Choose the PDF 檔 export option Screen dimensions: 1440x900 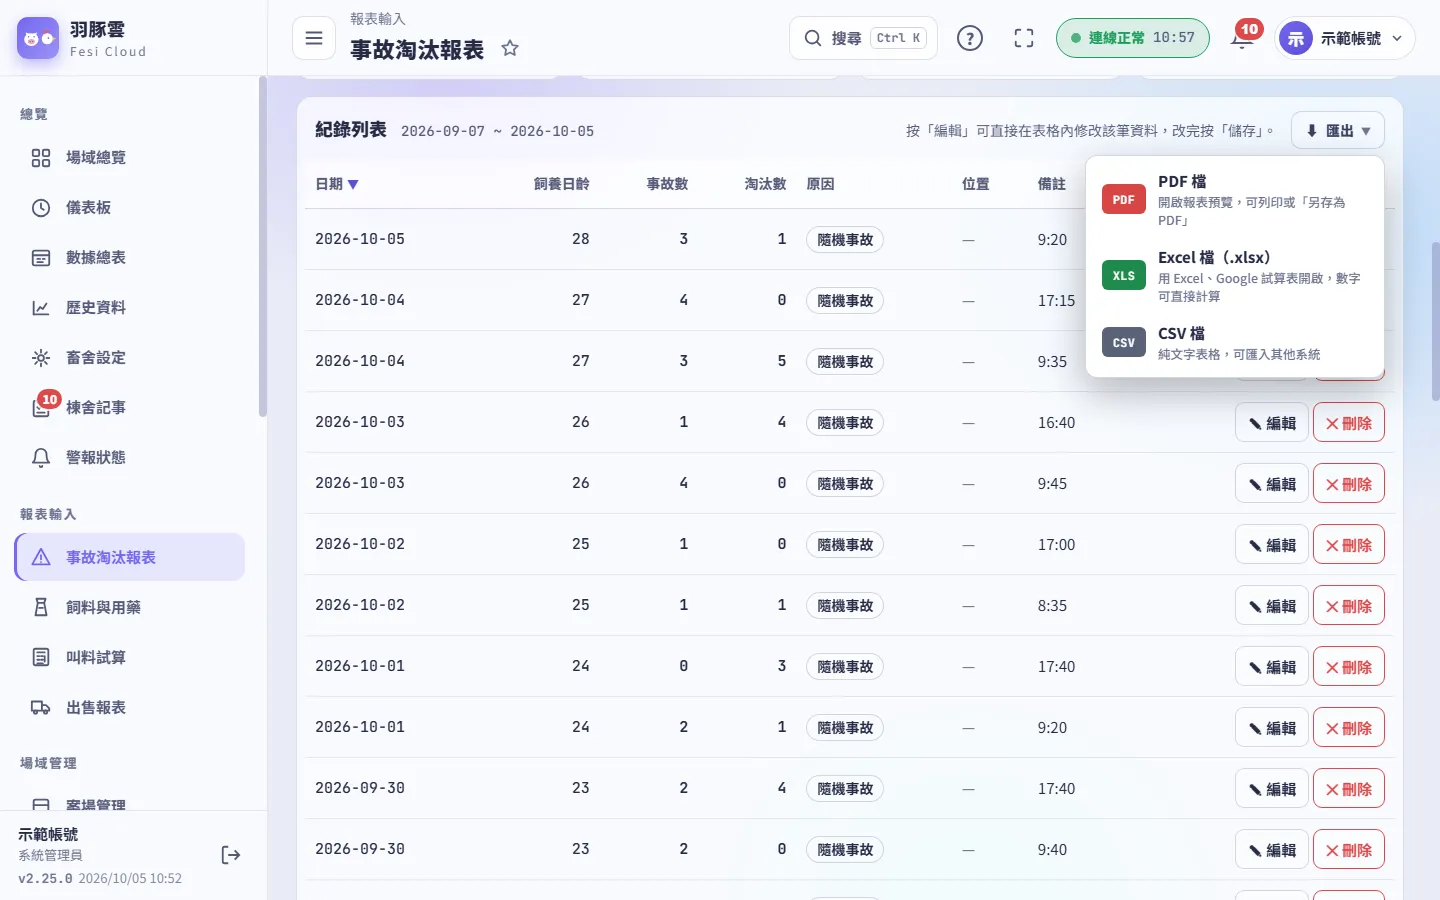[1235, 200]
